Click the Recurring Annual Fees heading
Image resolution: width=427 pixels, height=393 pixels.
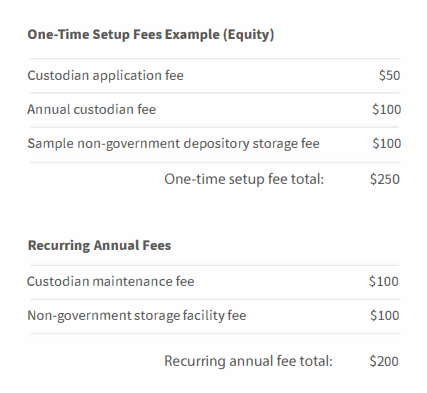click(99, 246)
